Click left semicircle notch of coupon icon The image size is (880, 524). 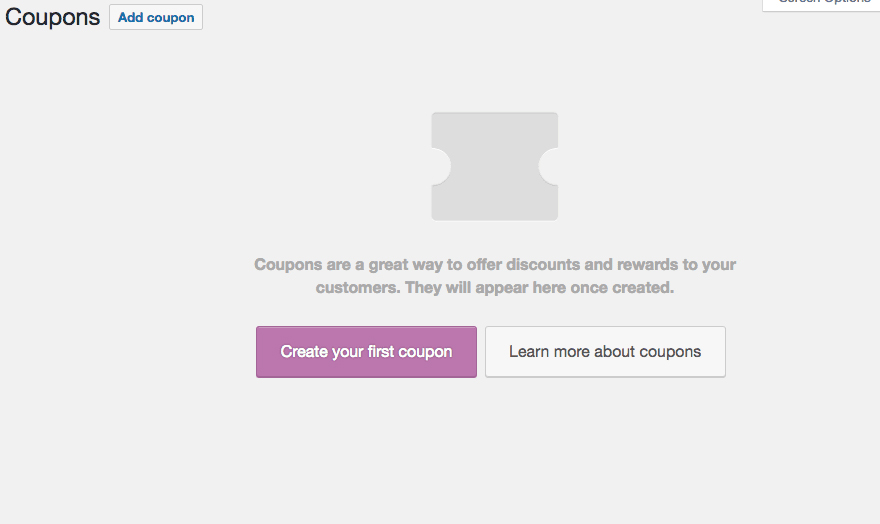click(441, 166)
